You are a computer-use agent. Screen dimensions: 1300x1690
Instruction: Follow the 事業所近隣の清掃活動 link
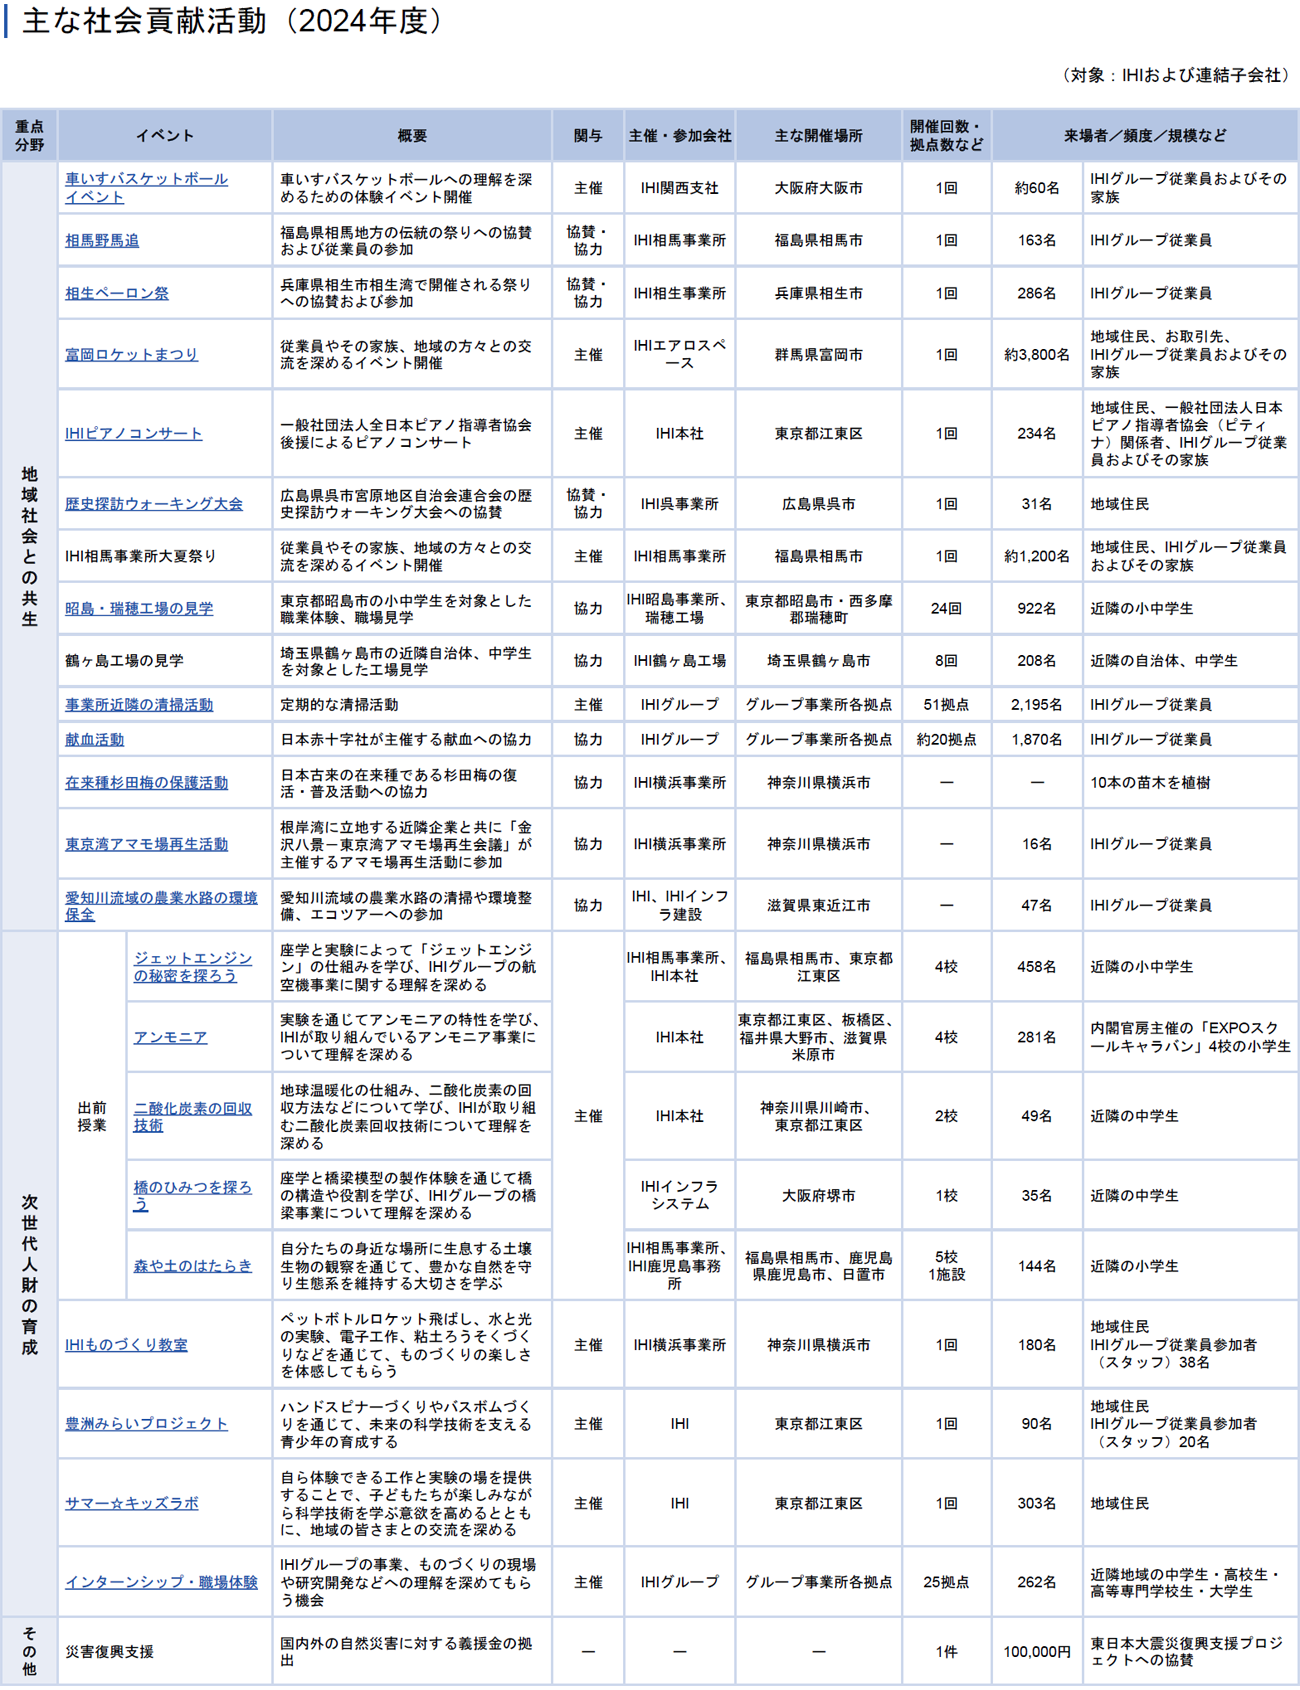(x=139, y=705)
